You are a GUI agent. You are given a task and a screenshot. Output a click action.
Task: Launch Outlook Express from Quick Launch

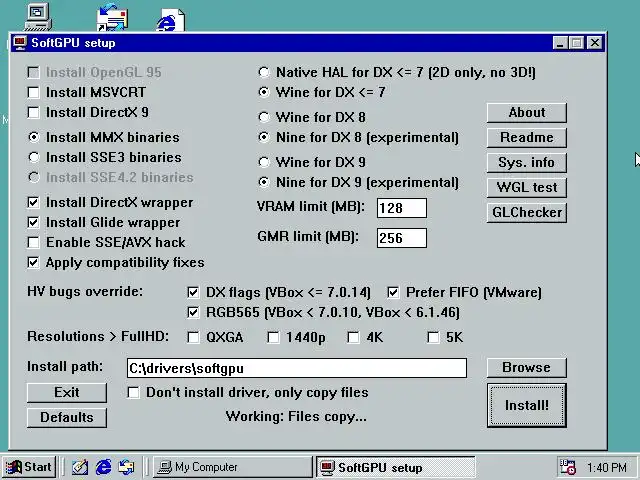coord(127,467)
